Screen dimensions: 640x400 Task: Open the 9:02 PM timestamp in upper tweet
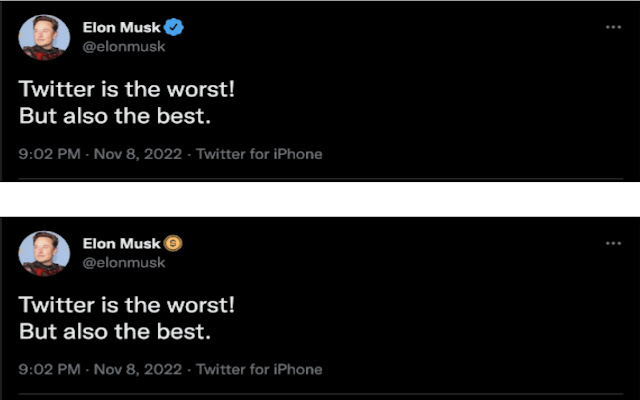tap(50, 154)
